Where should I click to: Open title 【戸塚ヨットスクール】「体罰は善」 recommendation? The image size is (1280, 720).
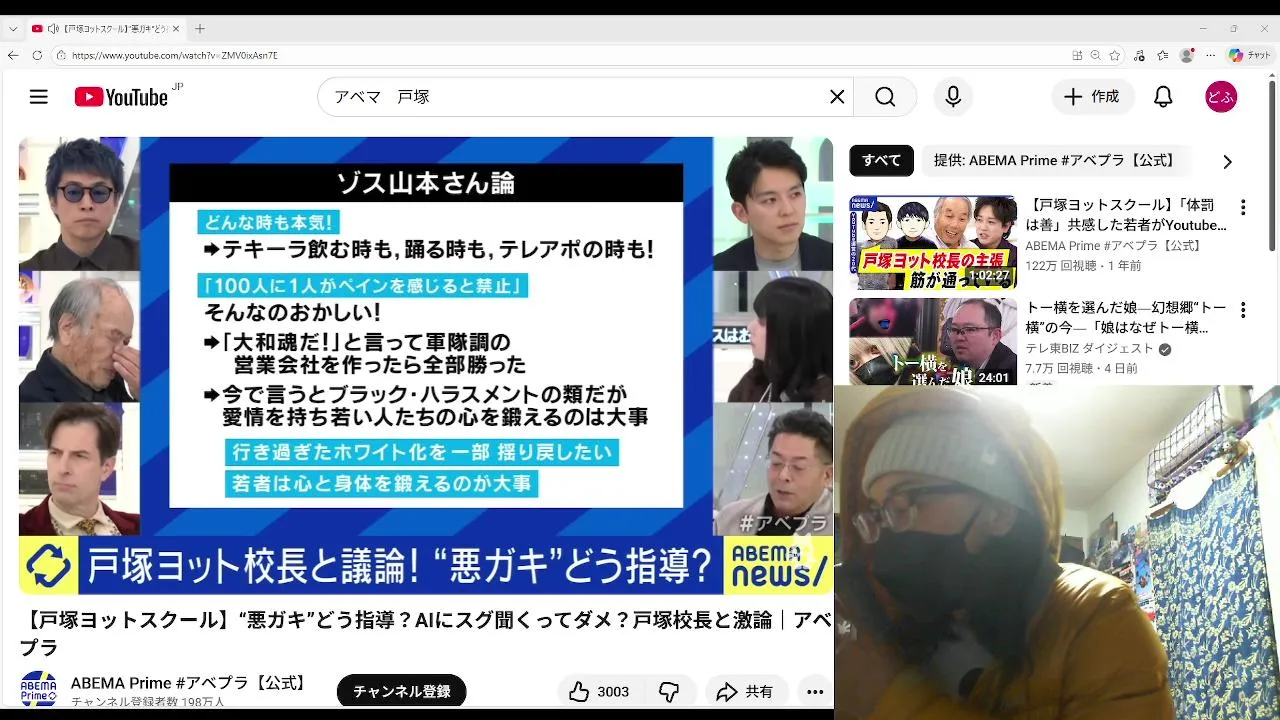tap(1126, 216)
